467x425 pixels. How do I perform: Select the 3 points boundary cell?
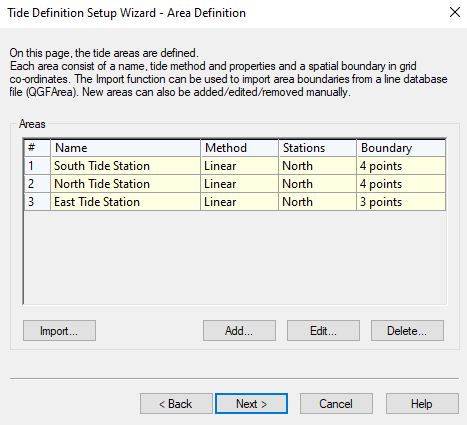point(401,202)
